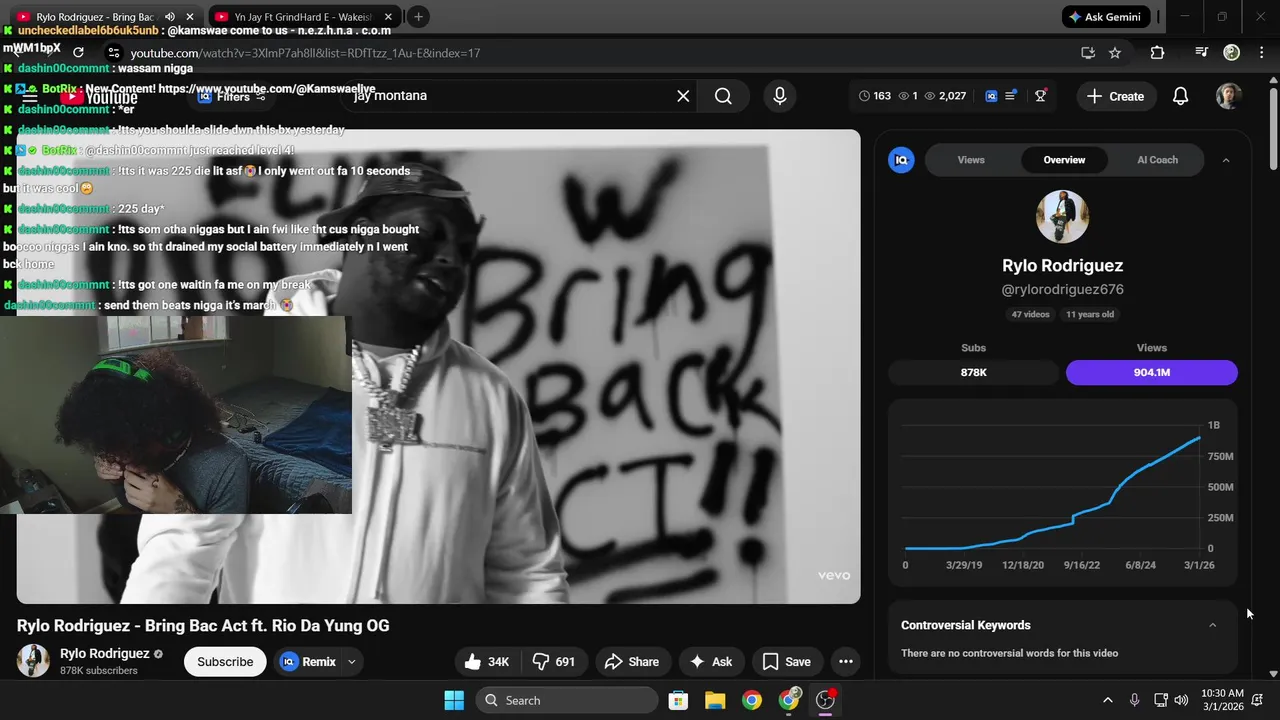Screen dimensions: 1280x720
Task: Click the browser address bar URL
Action: coord(305,53)
